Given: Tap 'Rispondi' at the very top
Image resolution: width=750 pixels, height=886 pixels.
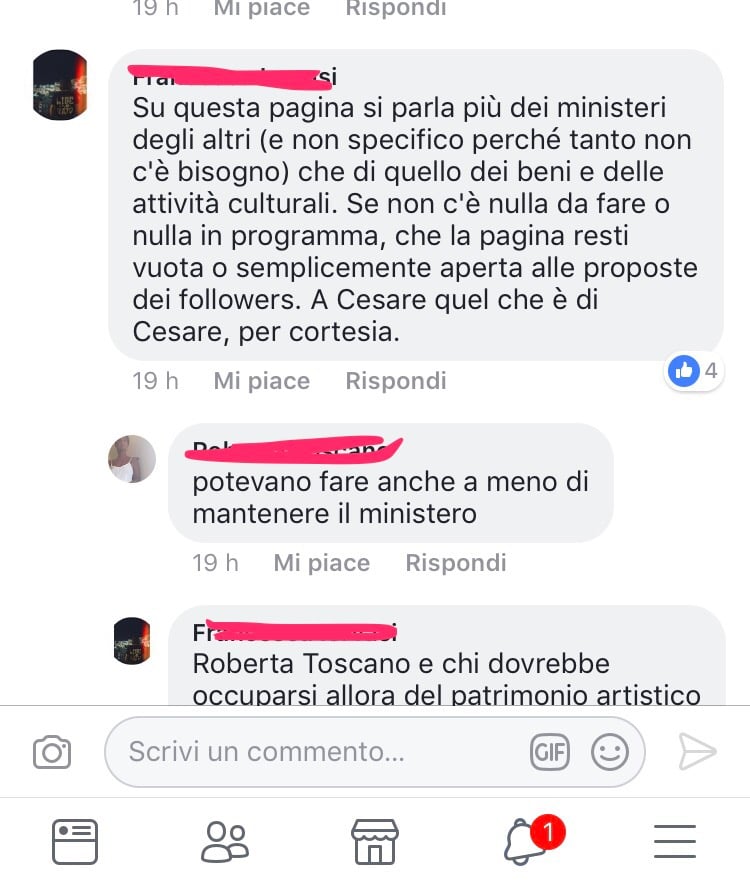Looking at the screenshot, I should tap(396, 8).
